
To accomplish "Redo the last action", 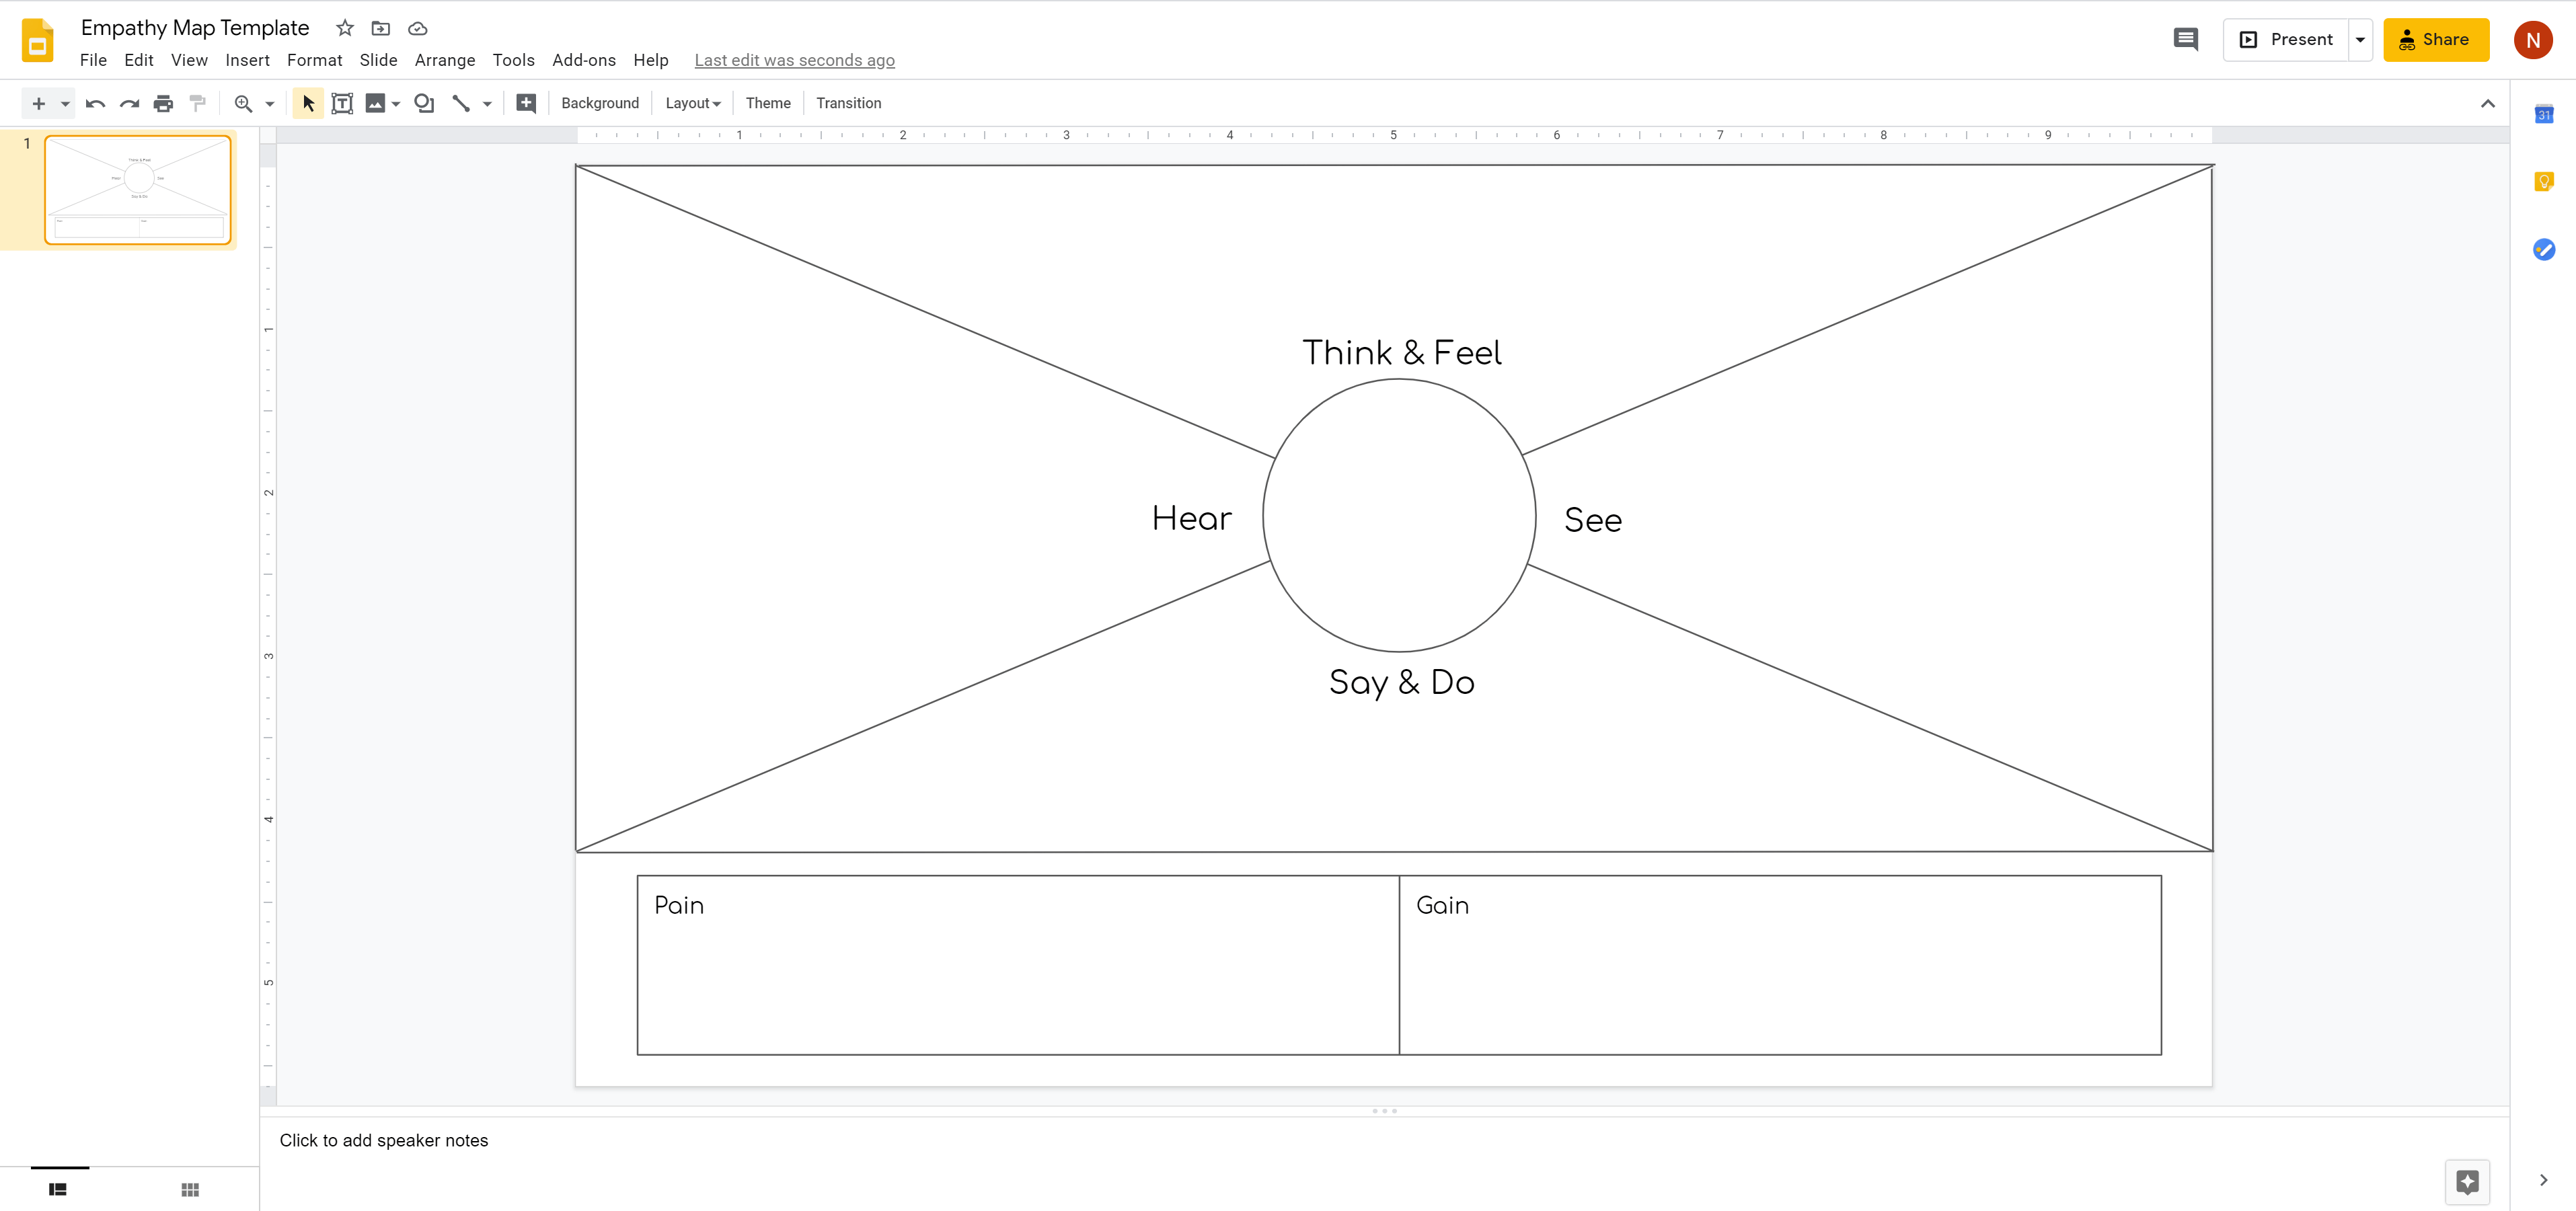I will pos(129,103).
